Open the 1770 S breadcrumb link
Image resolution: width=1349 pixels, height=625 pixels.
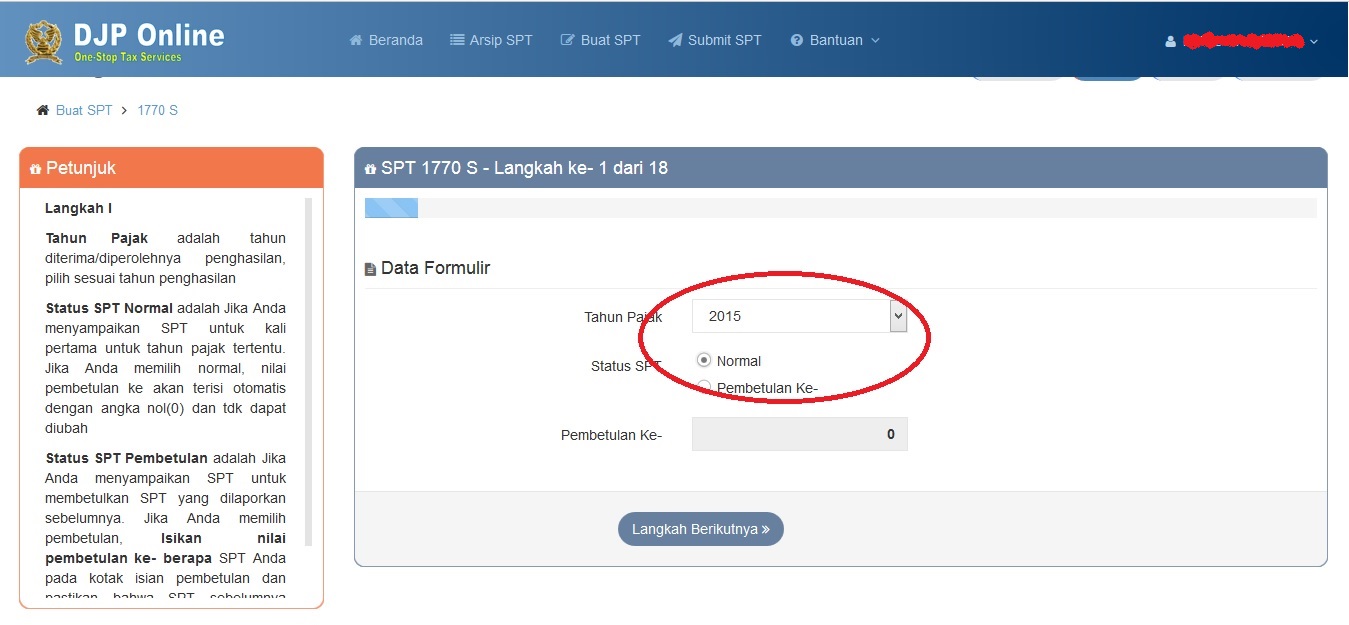pos(158,110)
